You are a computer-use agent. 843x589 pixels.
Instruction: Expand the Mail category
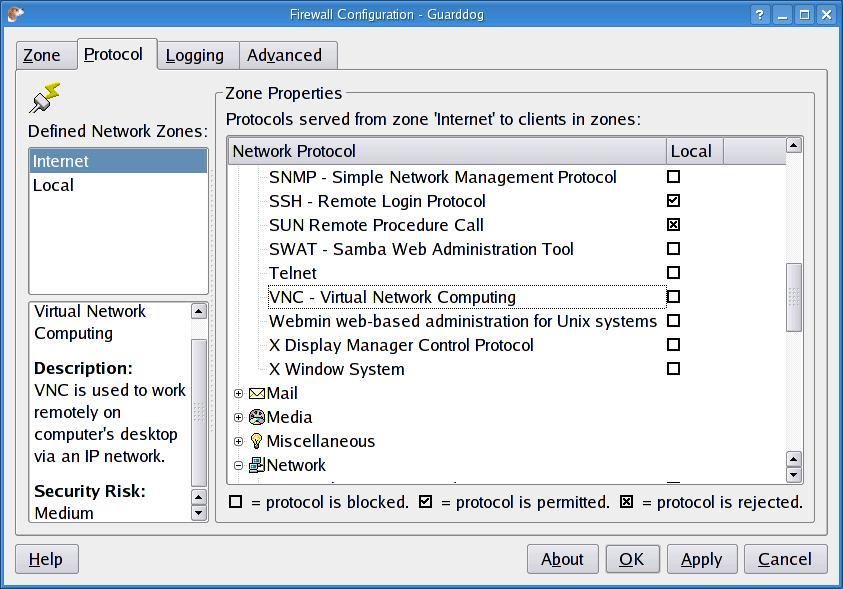tap(239, 393)
